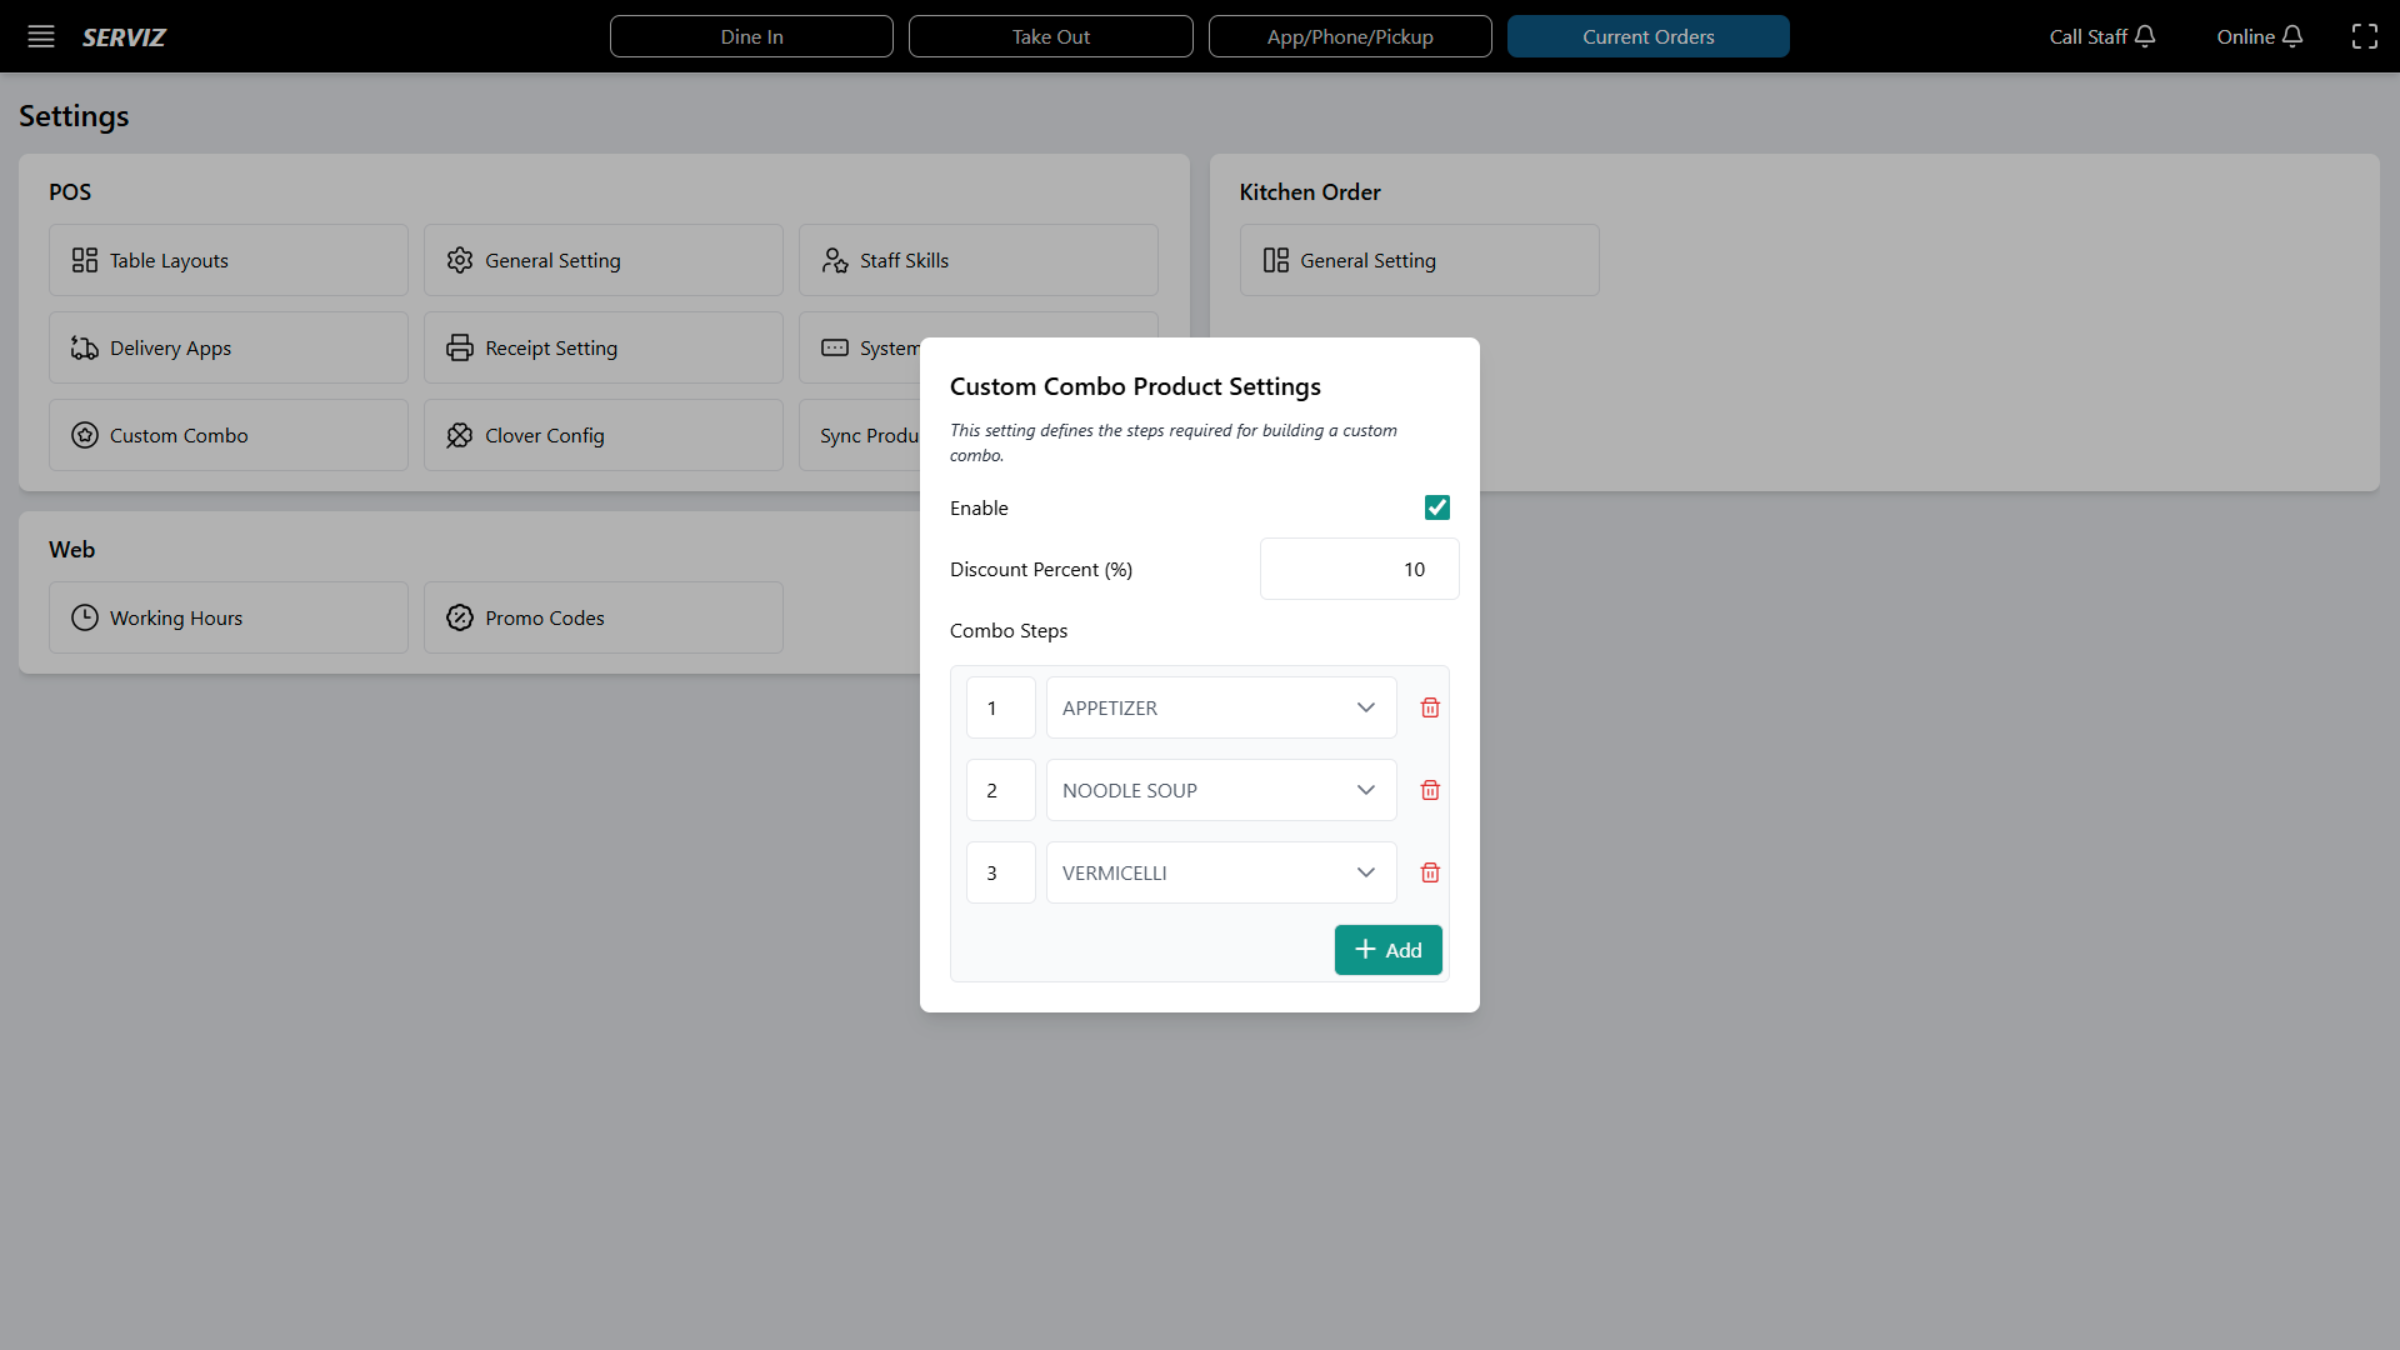Viewport: 2400px width, 1350px height.
Task: Remove the VERMICELLI step with trash icon
Action: 1430,873
